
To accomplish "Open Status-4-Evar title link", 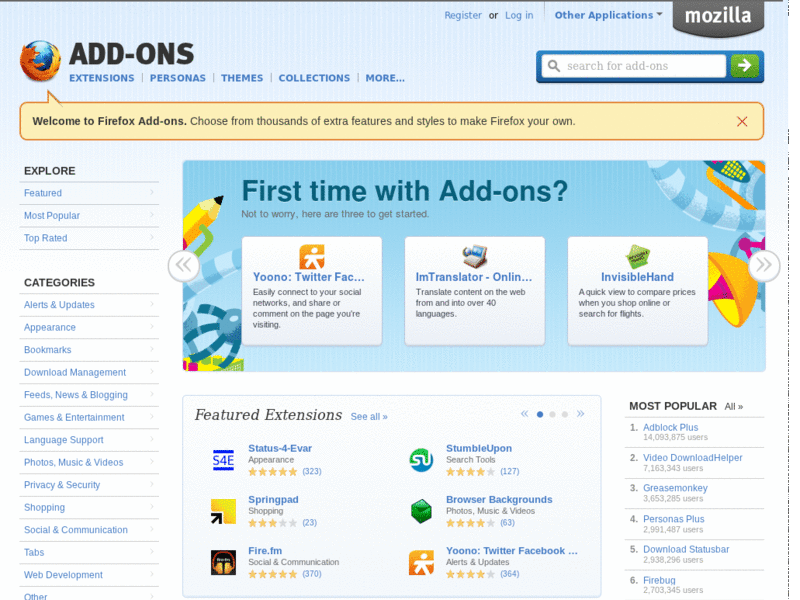I will click(x=280, y=448).
